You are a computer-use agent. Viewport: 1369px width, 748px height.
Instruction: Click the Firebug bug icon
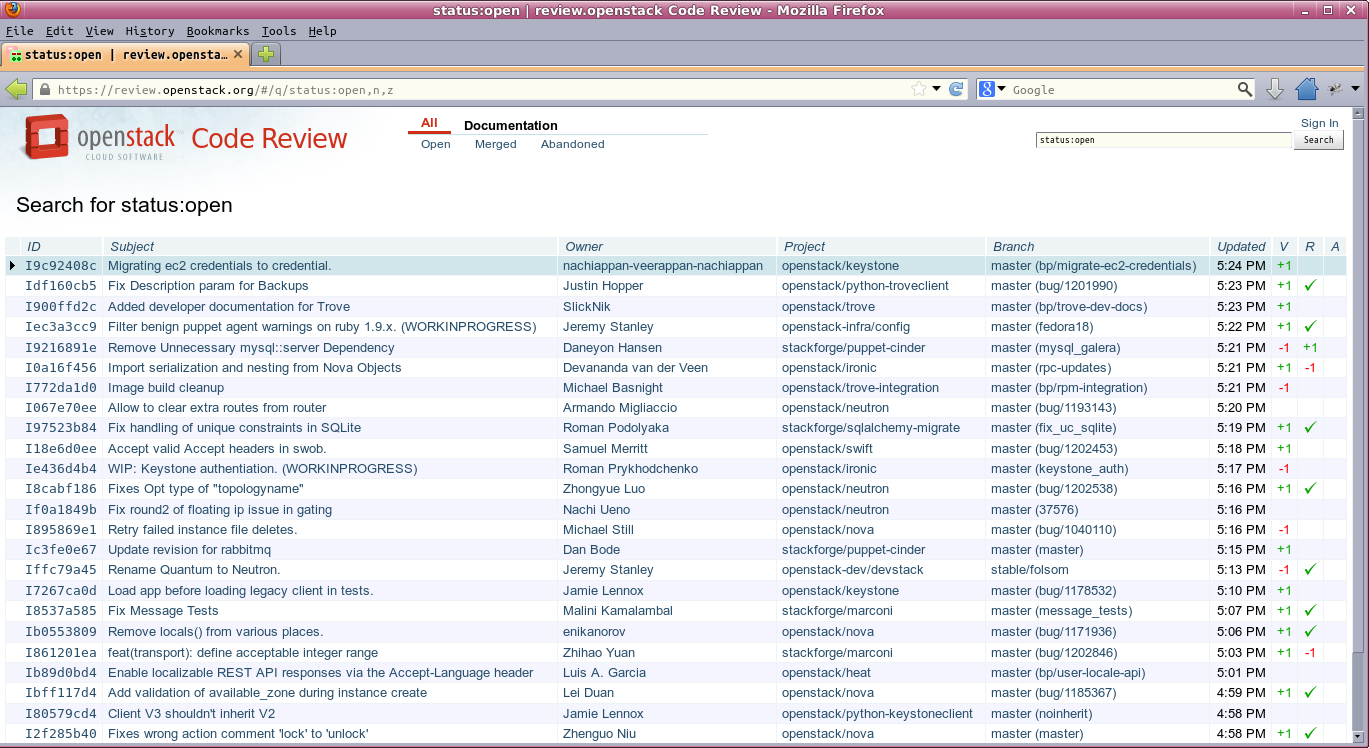[x=1335, y=89]
